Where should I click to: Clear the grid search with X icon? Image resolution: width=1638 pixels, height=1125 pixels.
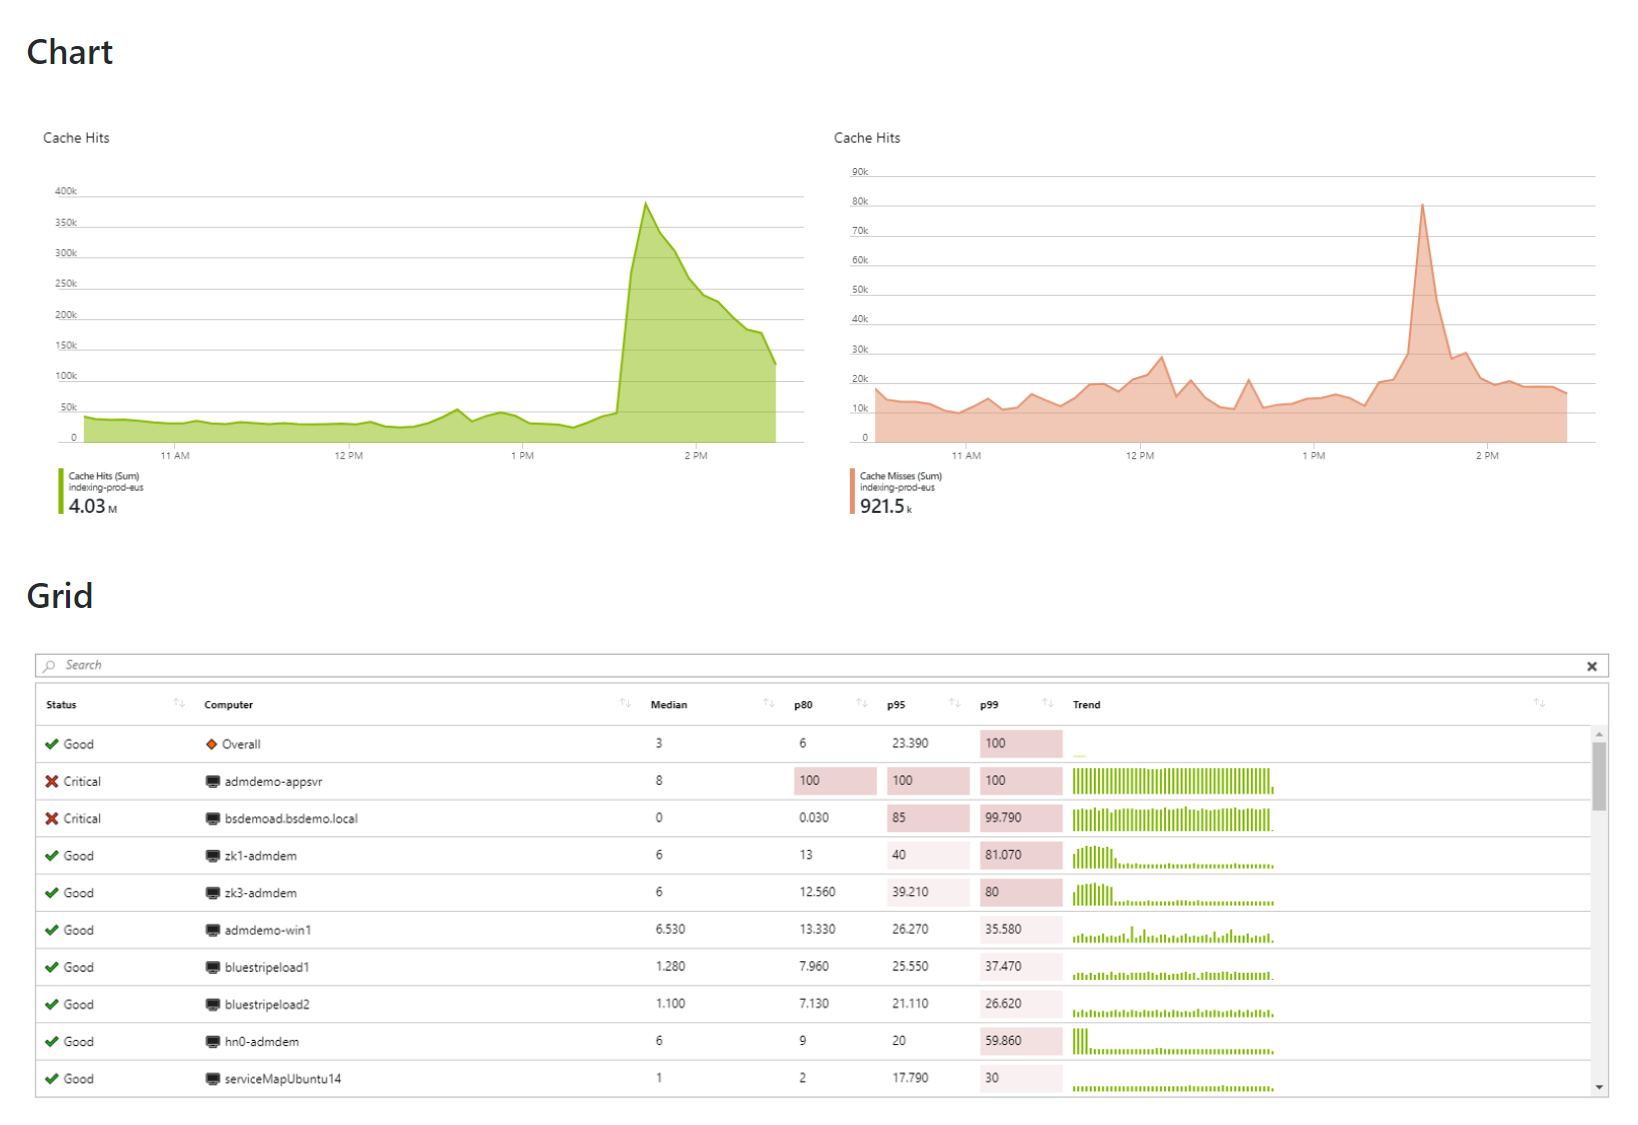point(1591,667)
